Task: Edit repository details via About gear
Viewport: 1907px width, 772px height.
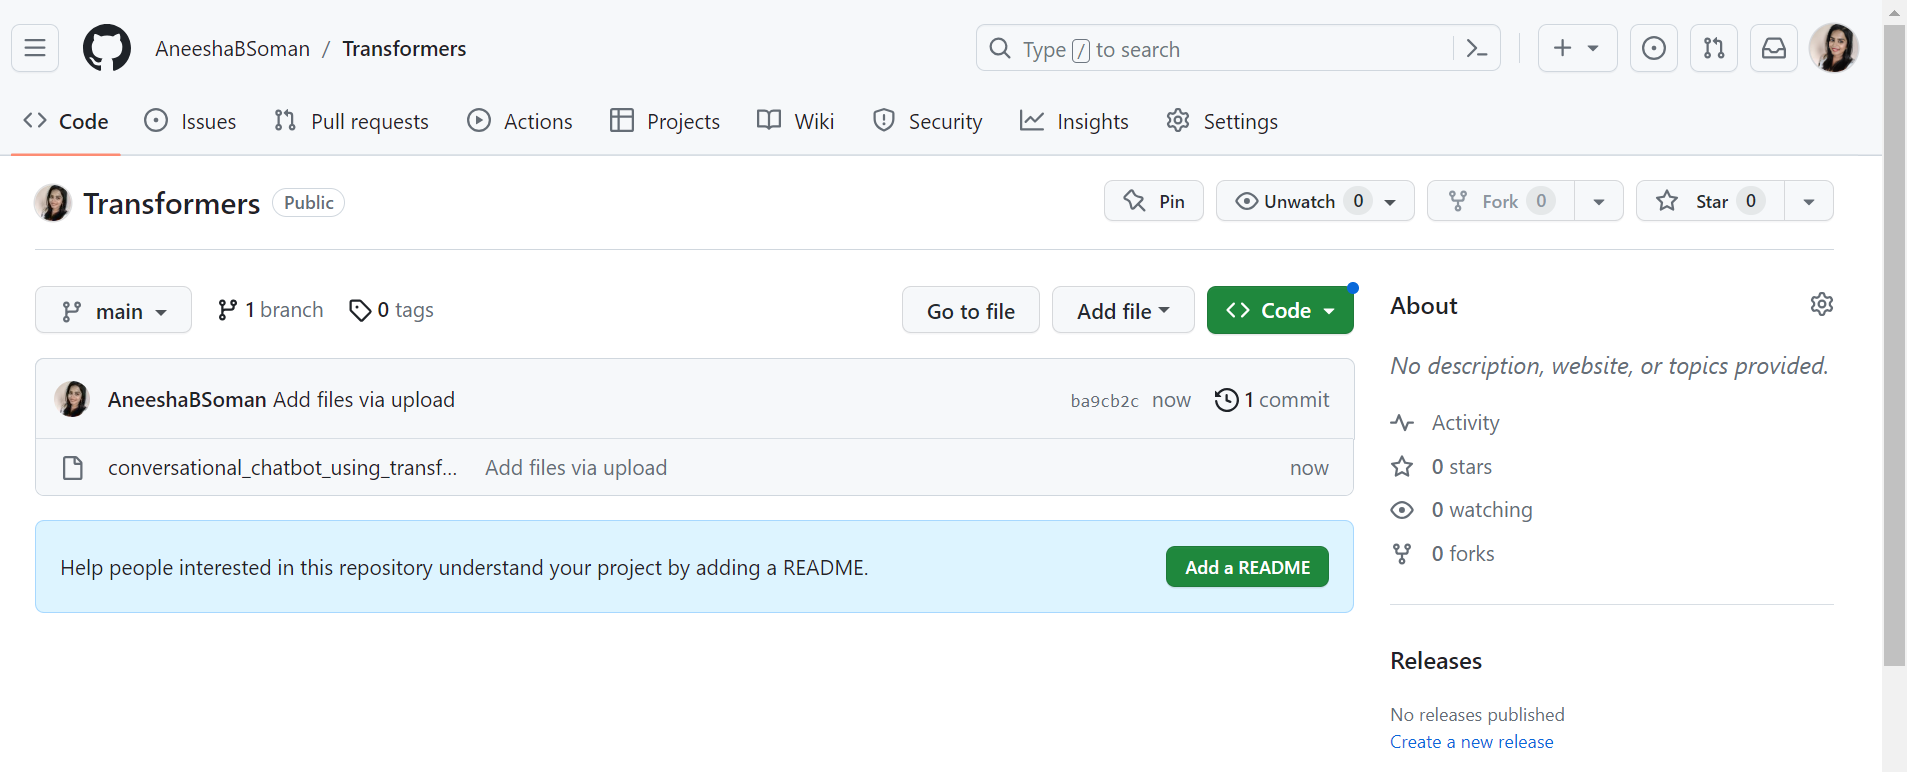Action: (x=1821, y=304)
